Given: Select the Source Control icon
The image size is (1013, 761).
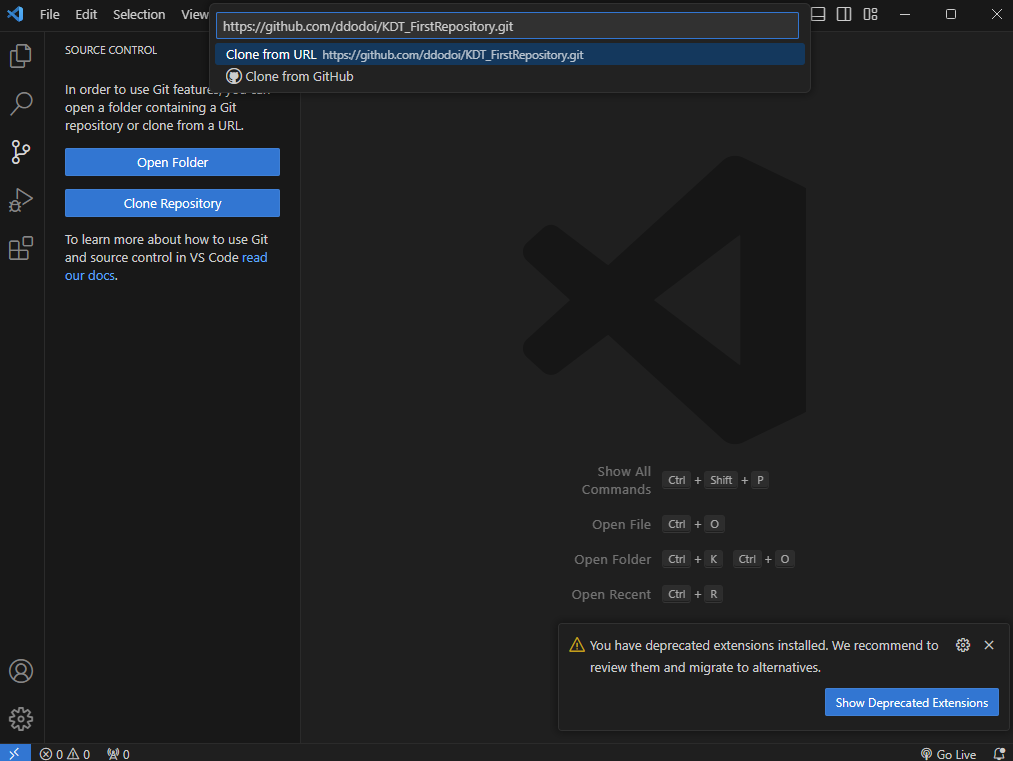Looking at the screenshot, I should (x=21, y=152).
